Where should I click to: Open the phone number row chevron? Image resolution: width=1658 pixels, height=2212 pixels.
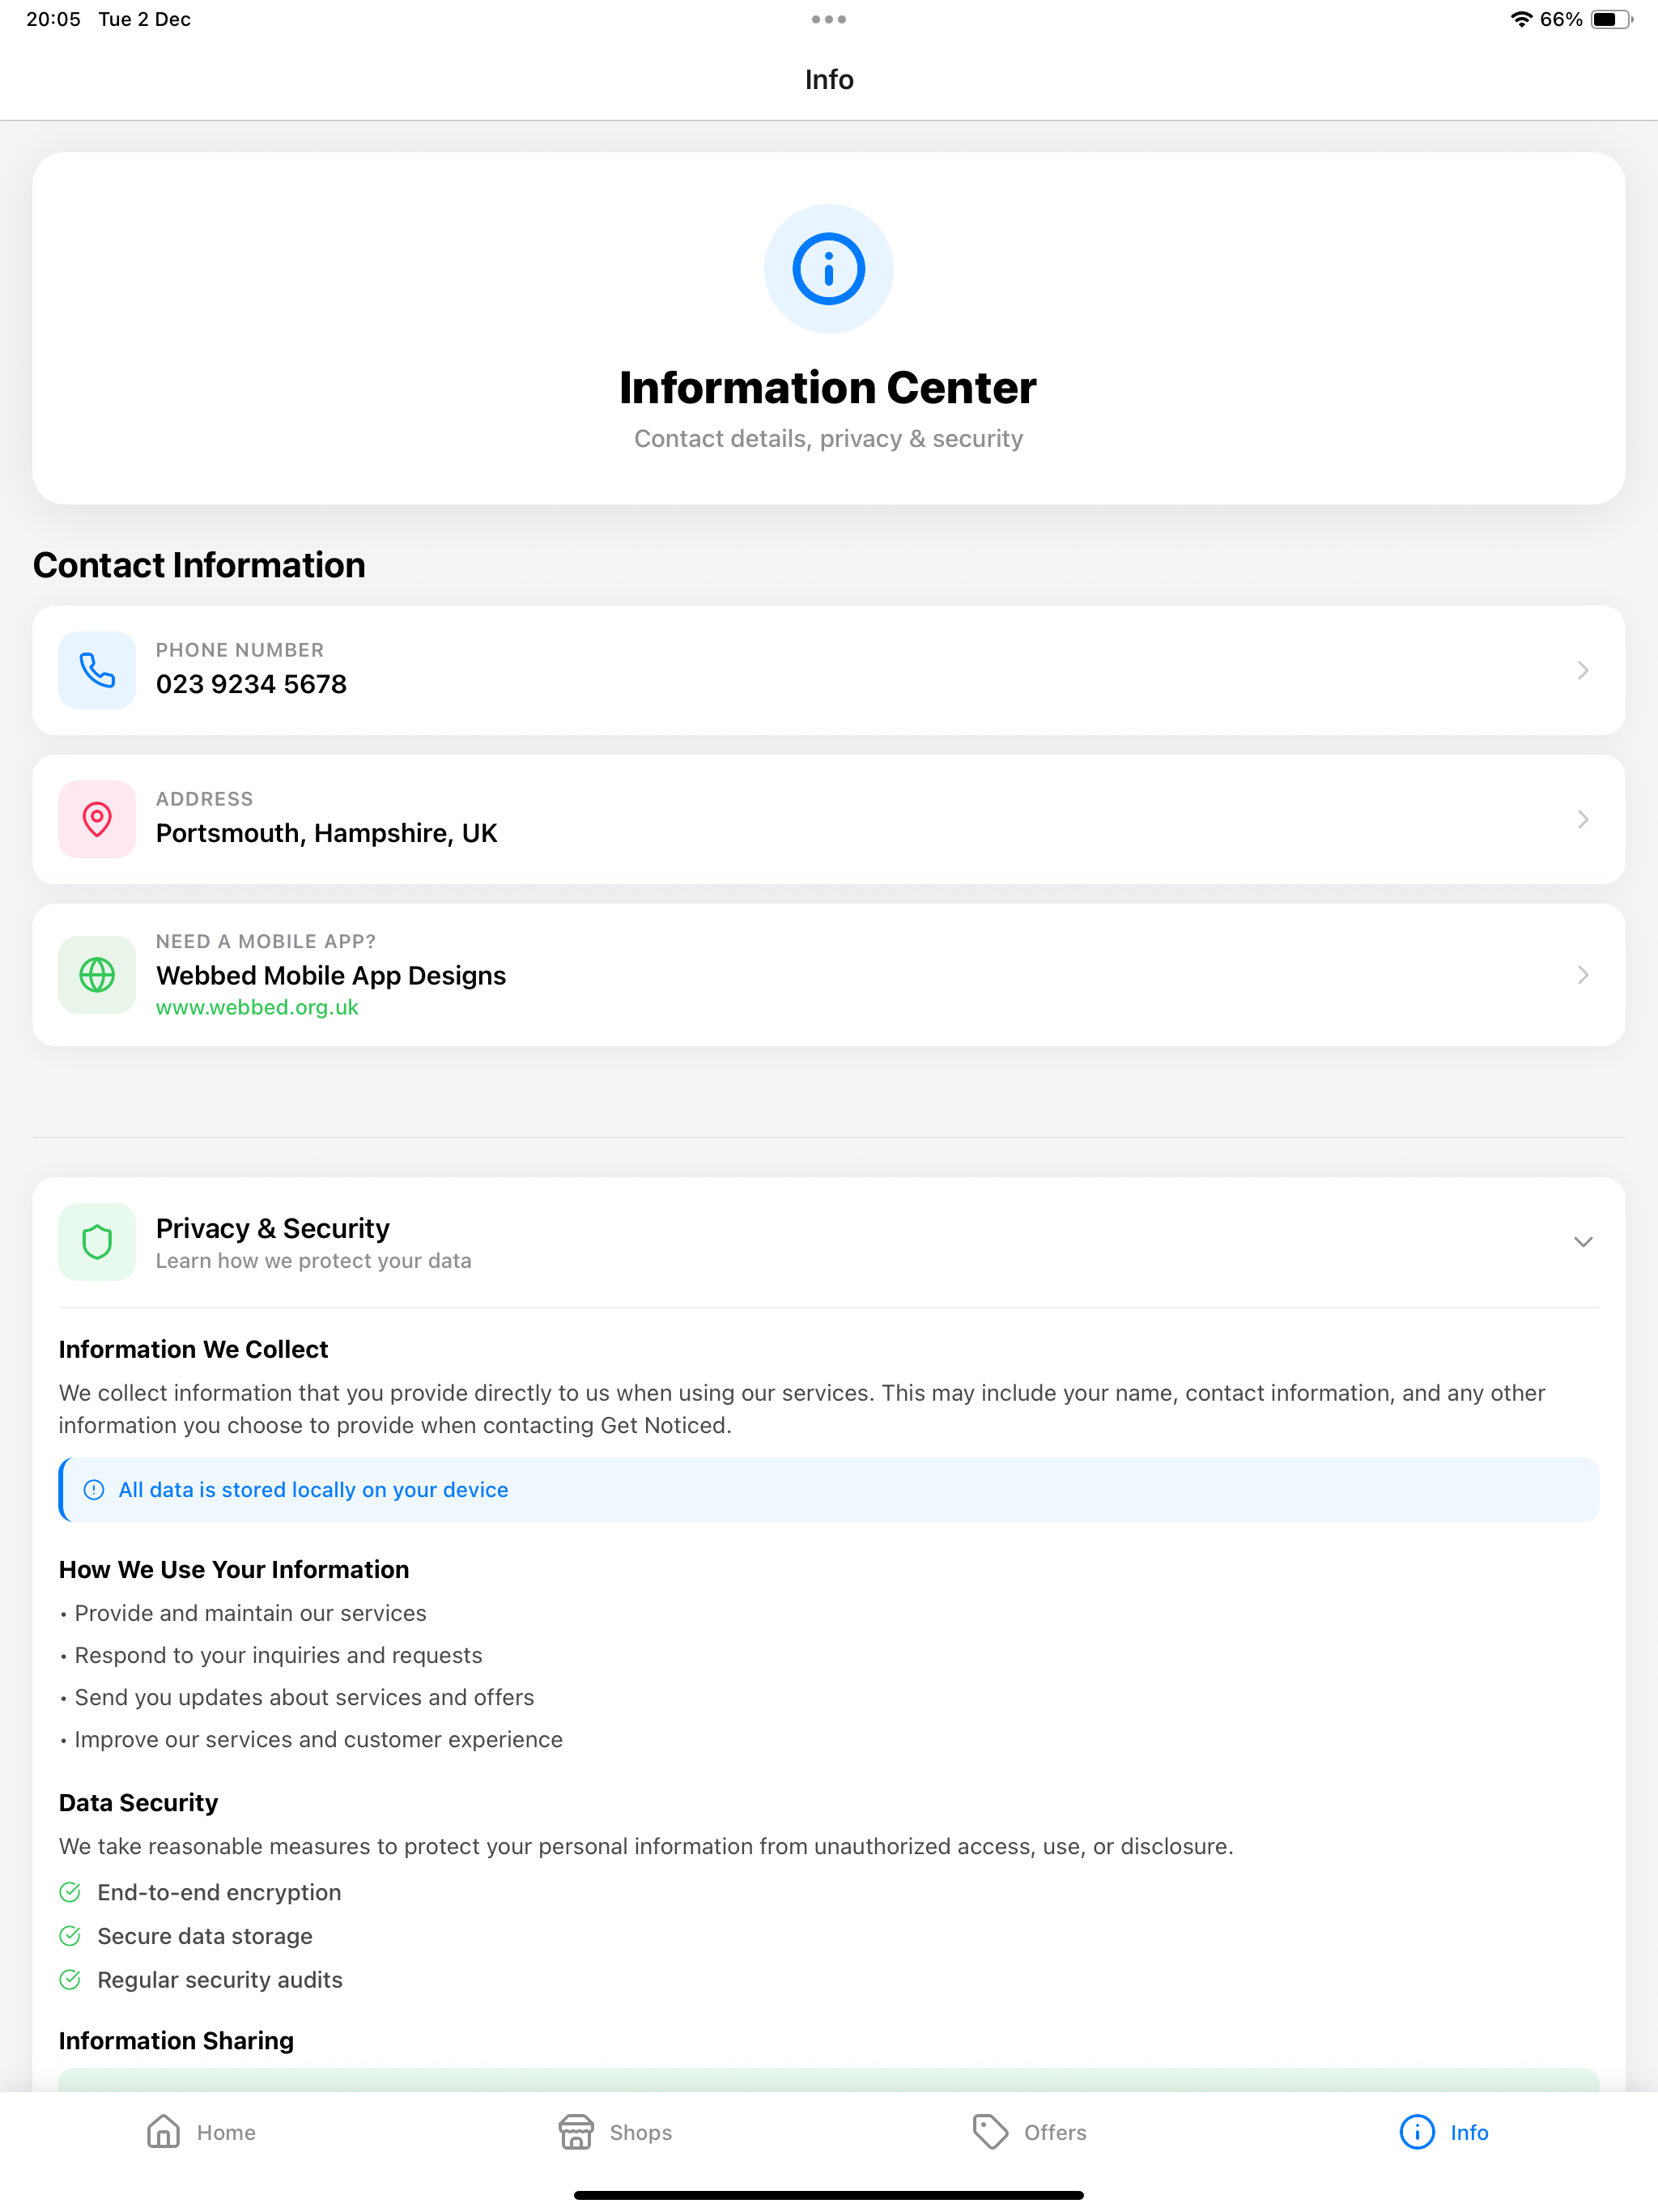tap(1582, 670)
